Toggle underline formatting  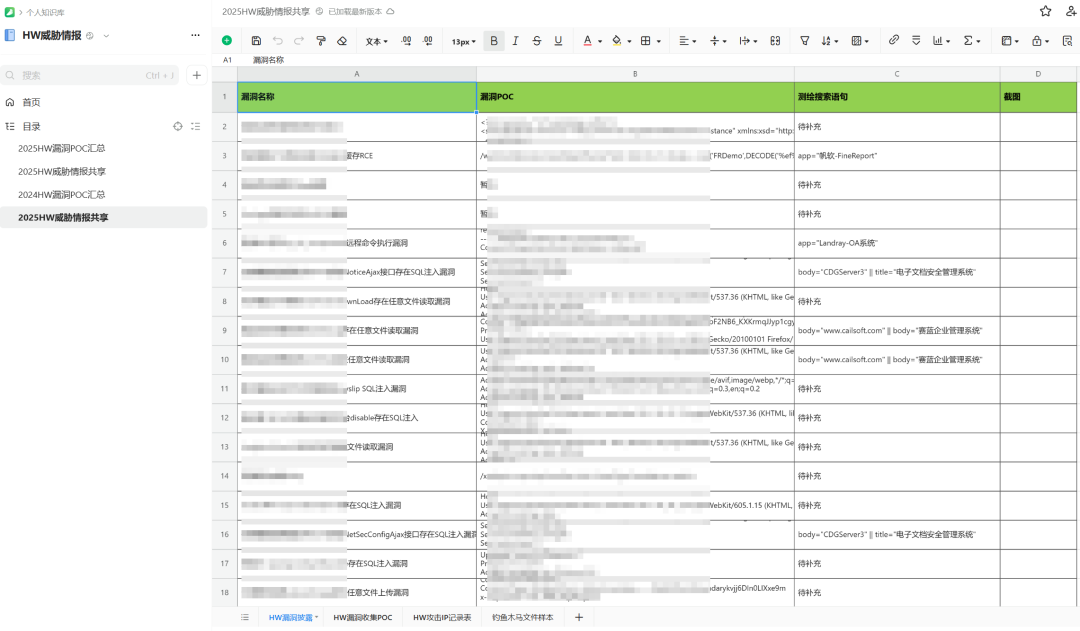[x=558, y=41]
